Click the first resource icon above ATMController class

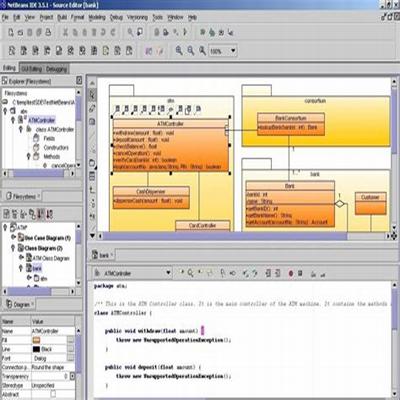[117, 109]
